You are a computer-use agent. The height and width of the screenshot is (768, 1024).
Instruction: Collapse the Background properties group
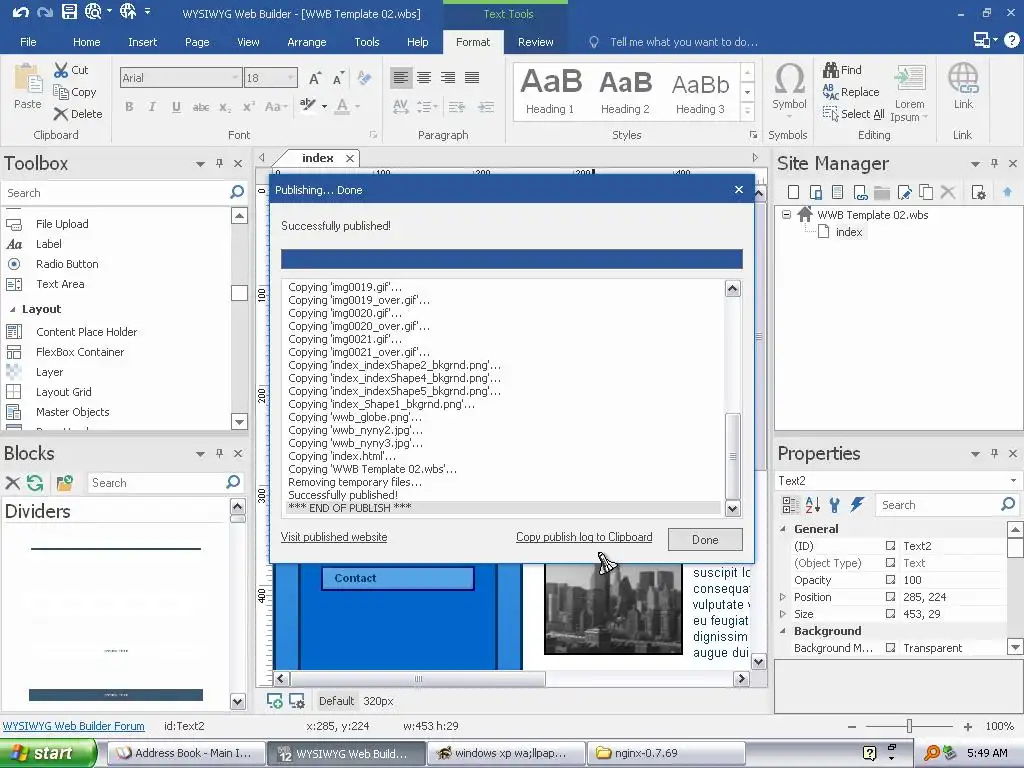click(x=783, y=631)
